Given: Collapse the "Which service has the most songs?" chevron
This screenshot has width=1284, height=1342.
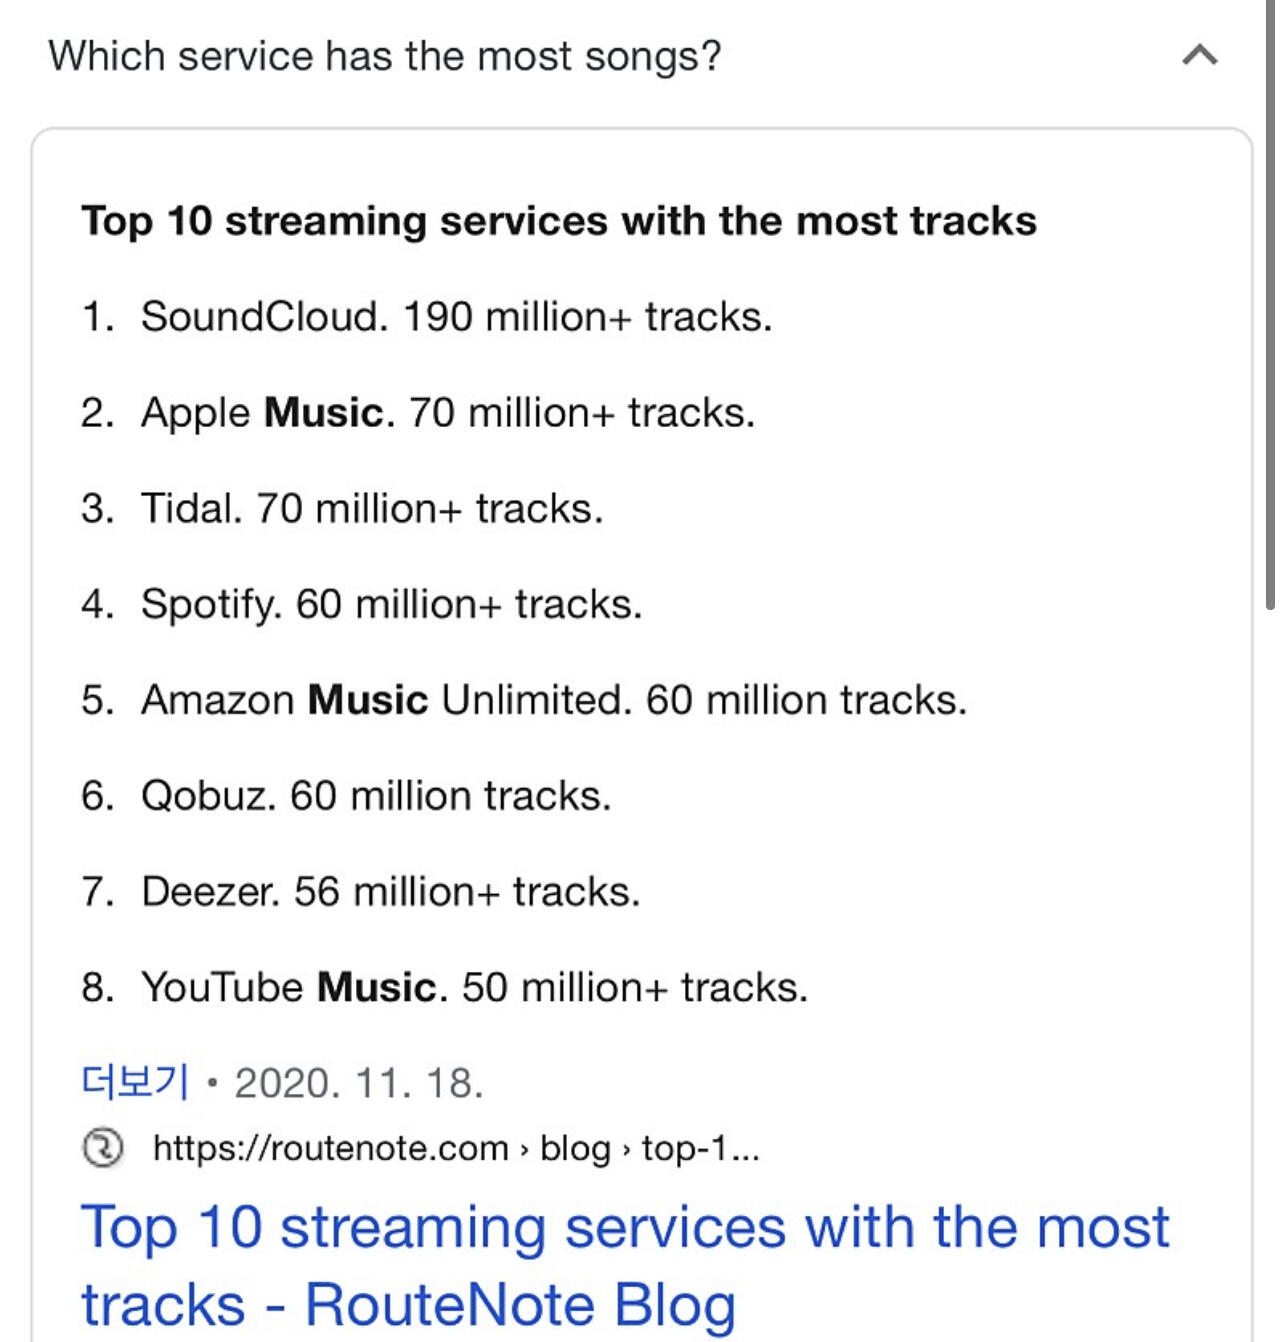Looking at the screenshot, I should point(1199,55).
